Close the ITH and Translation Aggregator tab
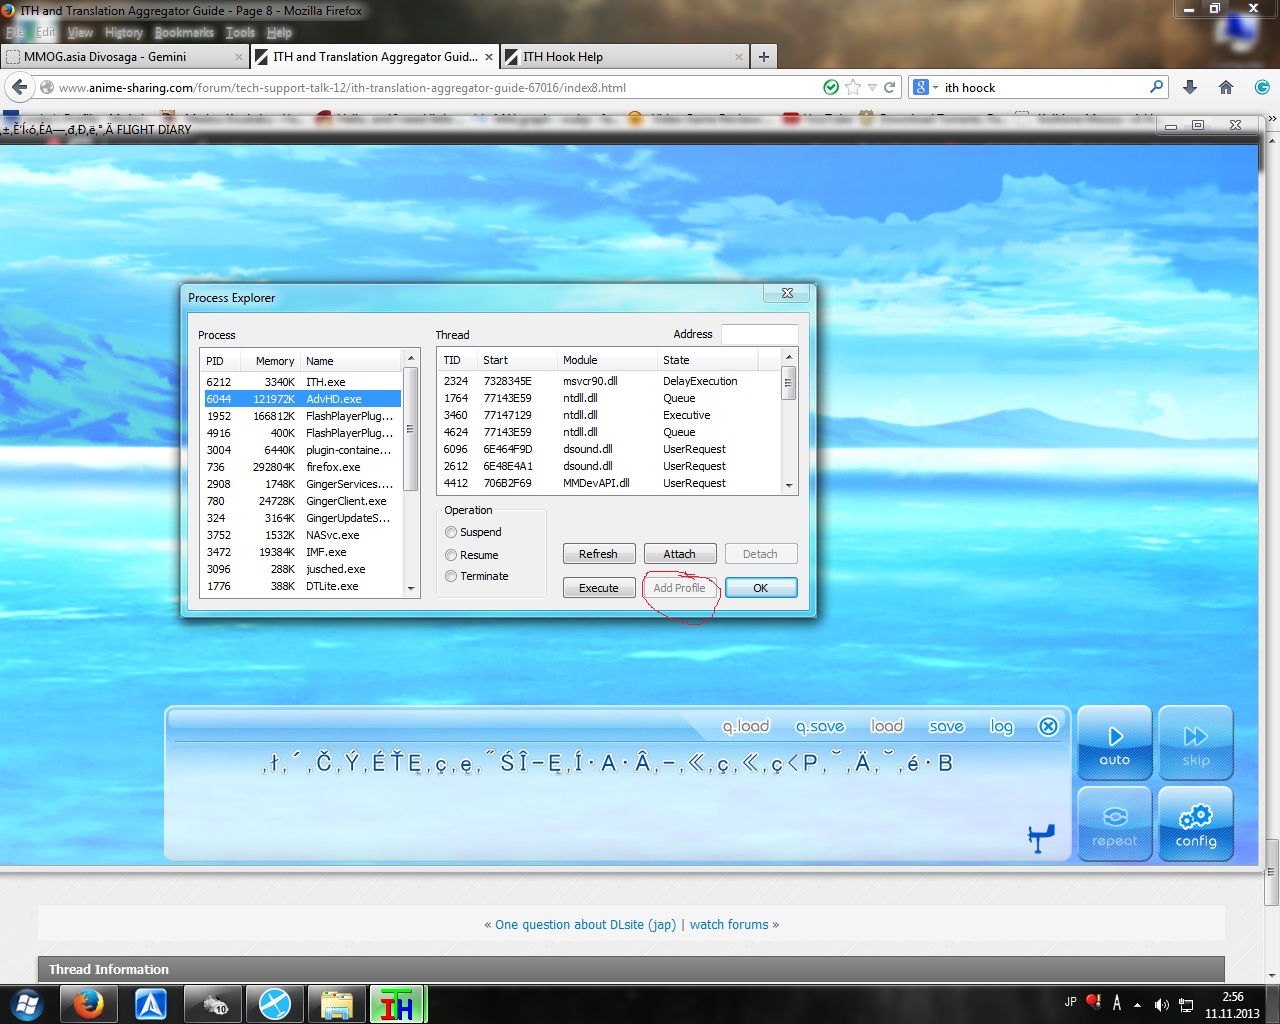 489,57
